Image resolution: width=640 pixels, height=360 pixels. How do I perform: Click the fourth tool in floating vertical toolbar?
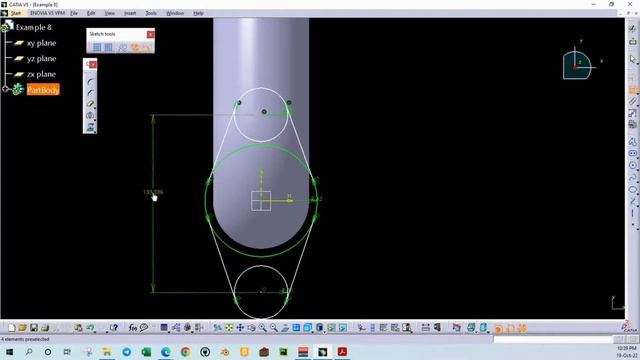tap(90, 116)
